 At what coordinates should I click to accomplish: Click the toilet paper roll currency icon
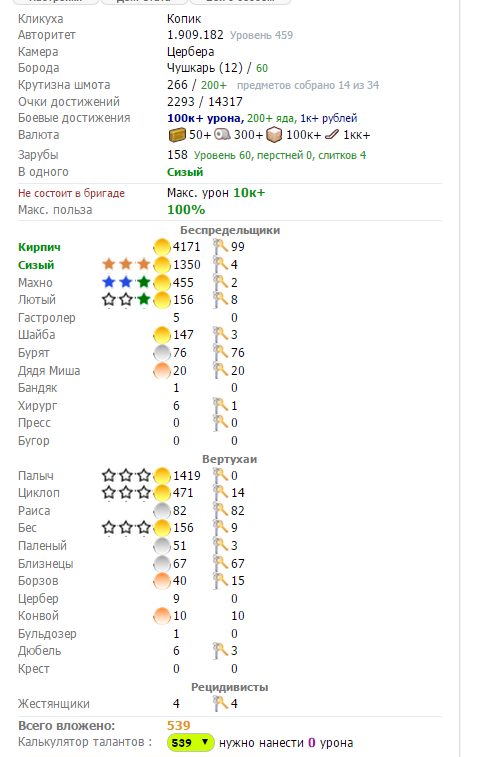click(x=223, y=135)
